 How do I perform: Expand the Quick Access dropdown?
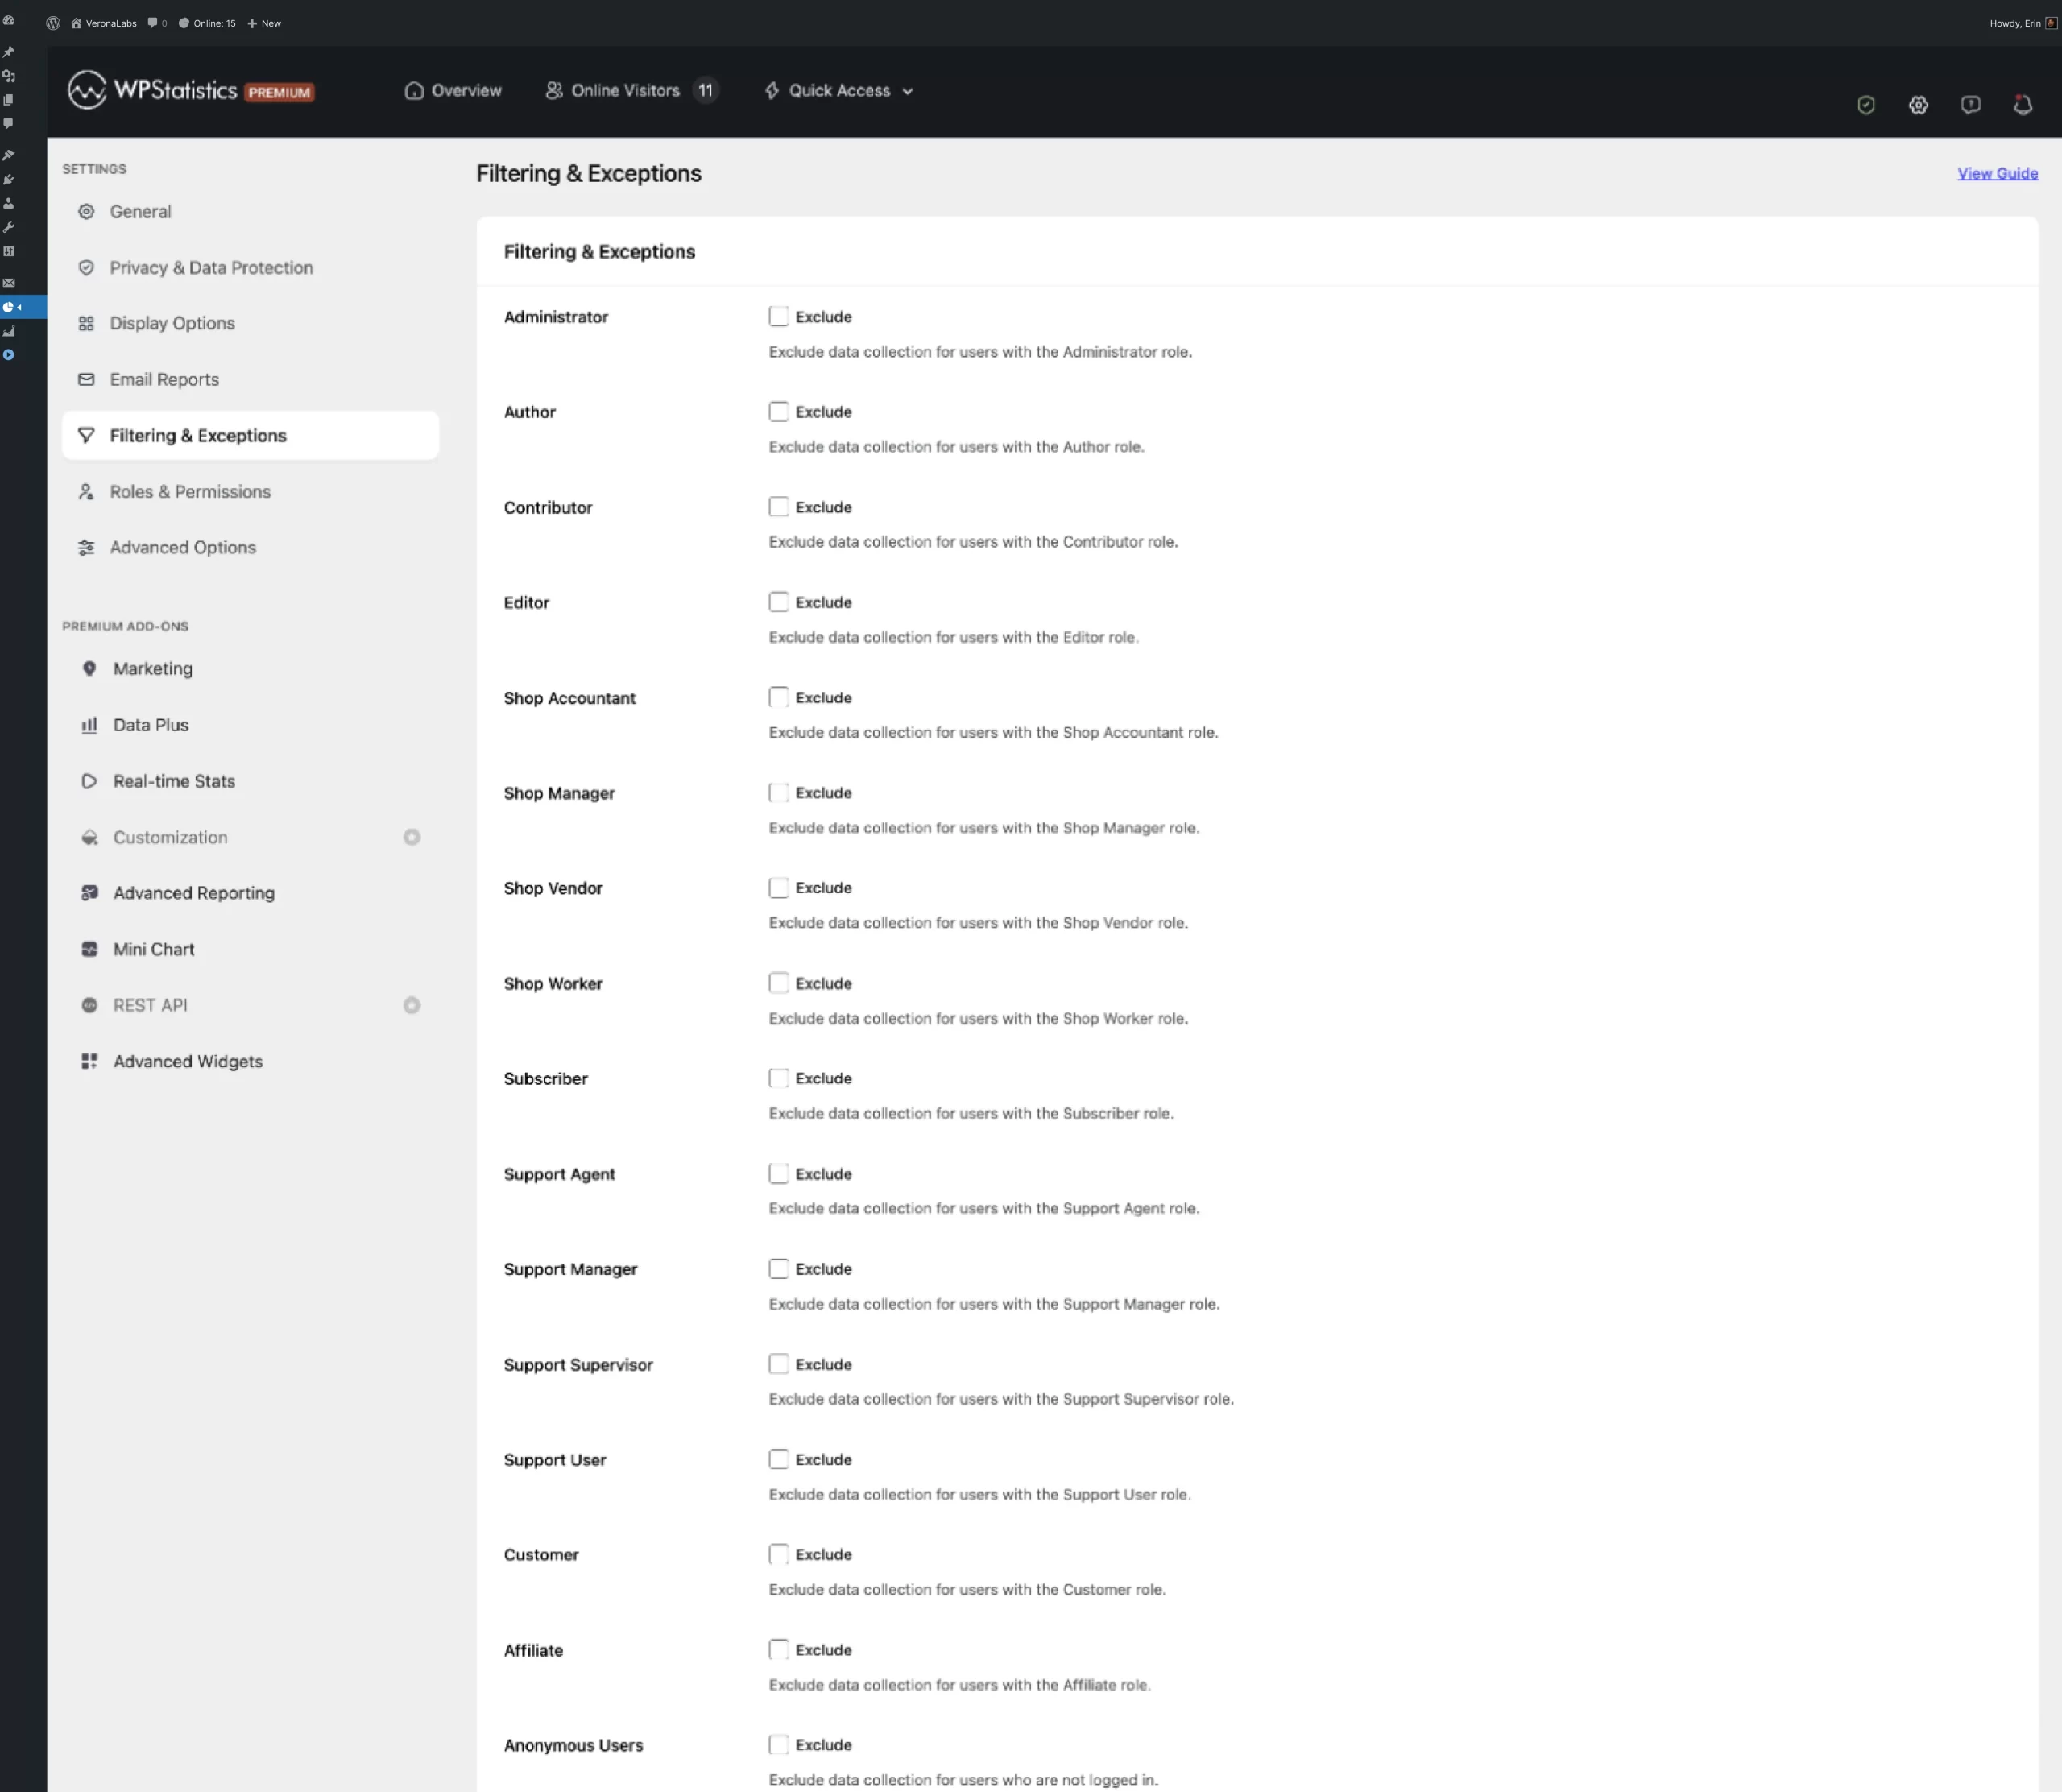click(838, 91)
